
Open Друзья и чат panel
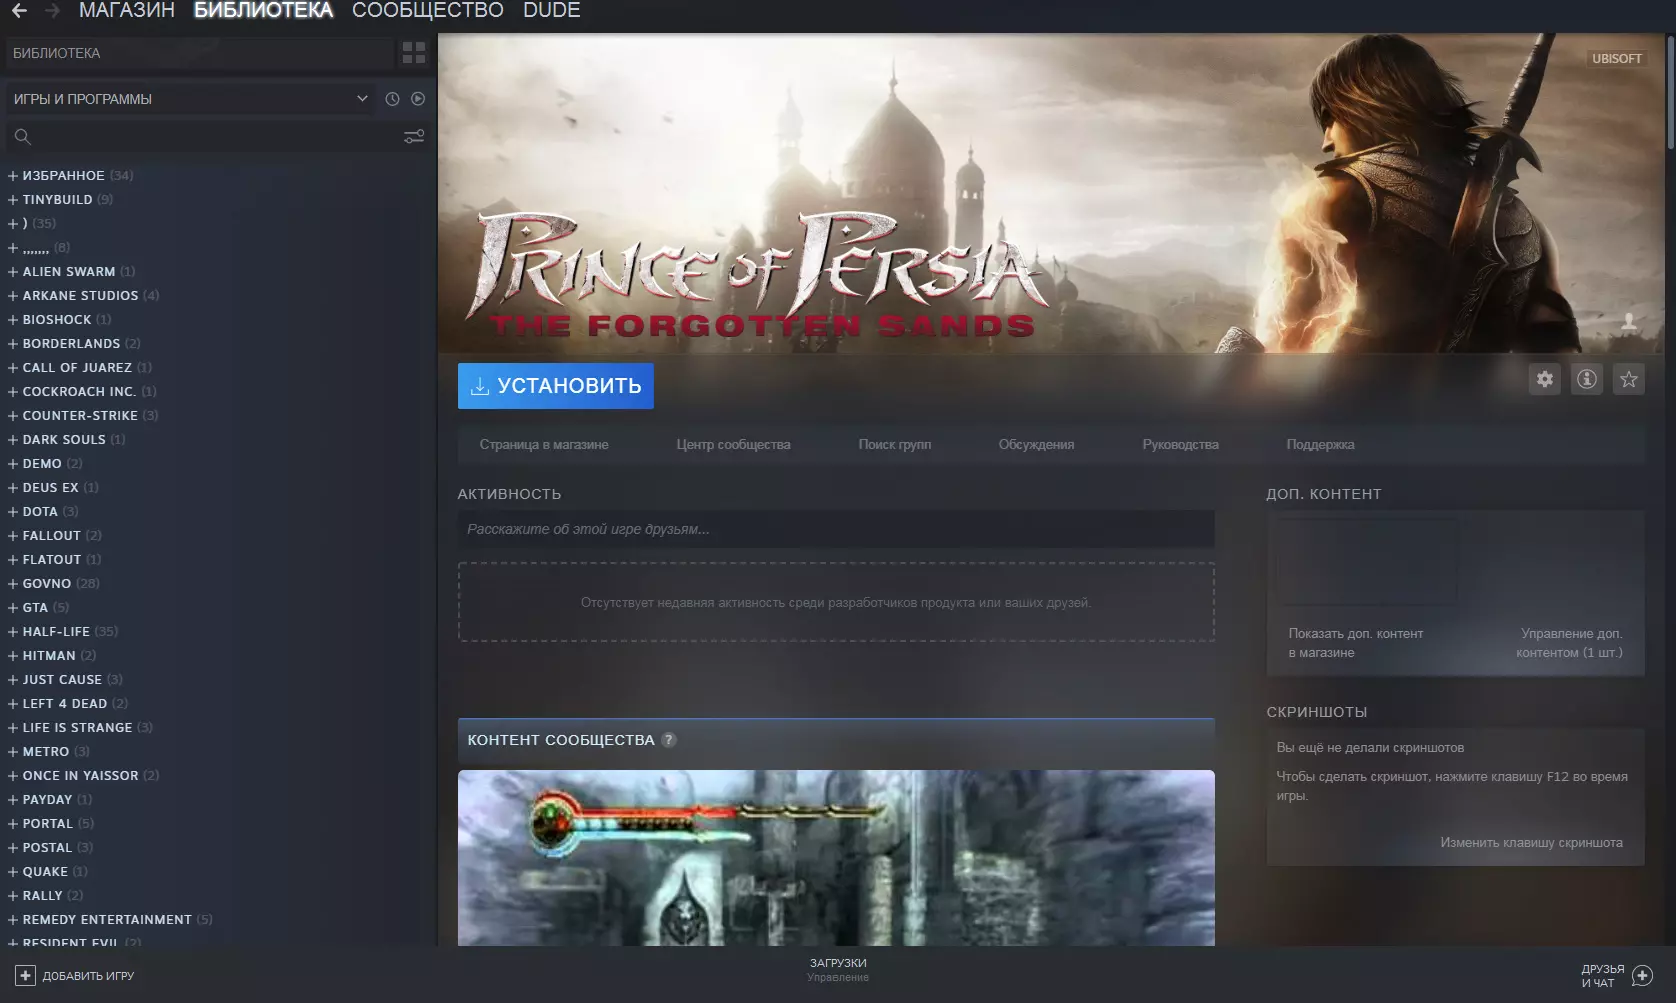1617,976
